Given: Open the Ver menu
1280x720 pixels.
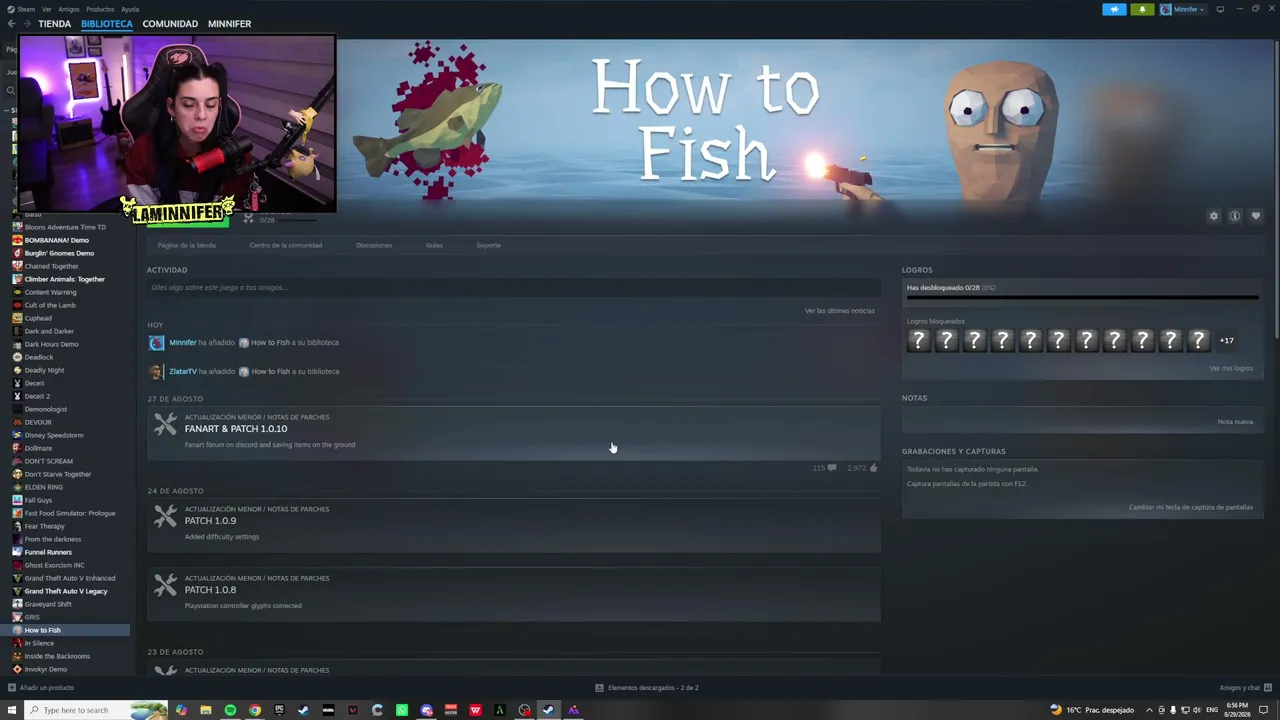Looking at the screenshot, I should click(47, 9).
